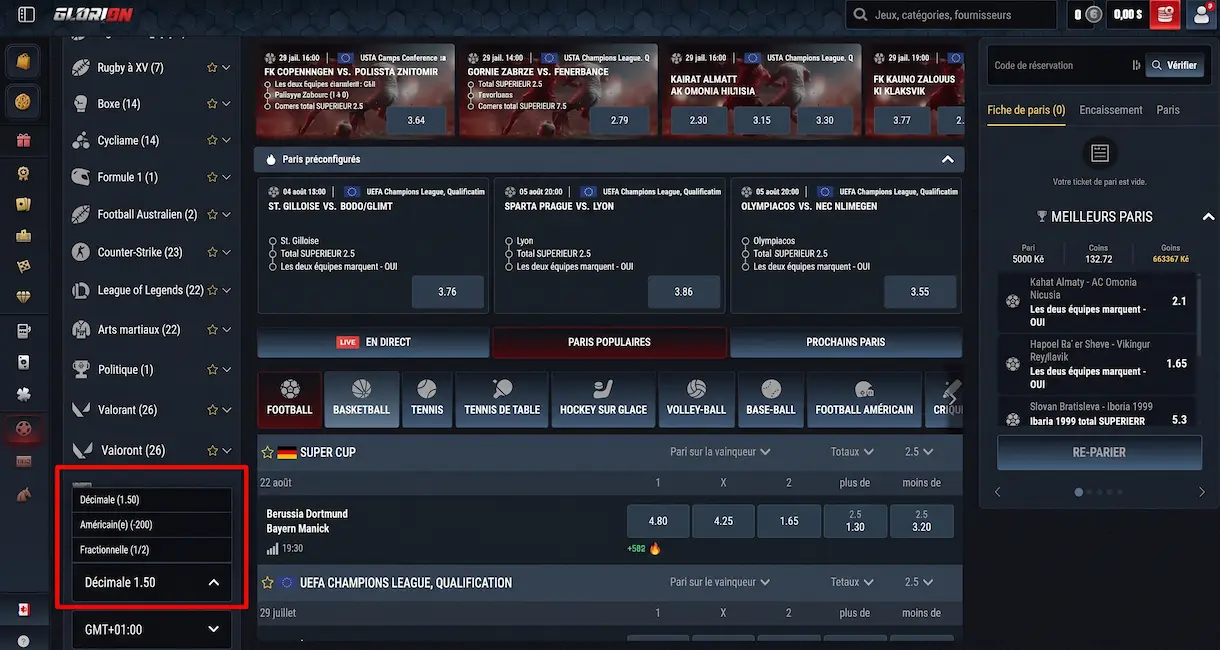Focus the Jeux, catégories, fournisseurs search field
The height and width of the screenshot is (650, 1220).
951,15
